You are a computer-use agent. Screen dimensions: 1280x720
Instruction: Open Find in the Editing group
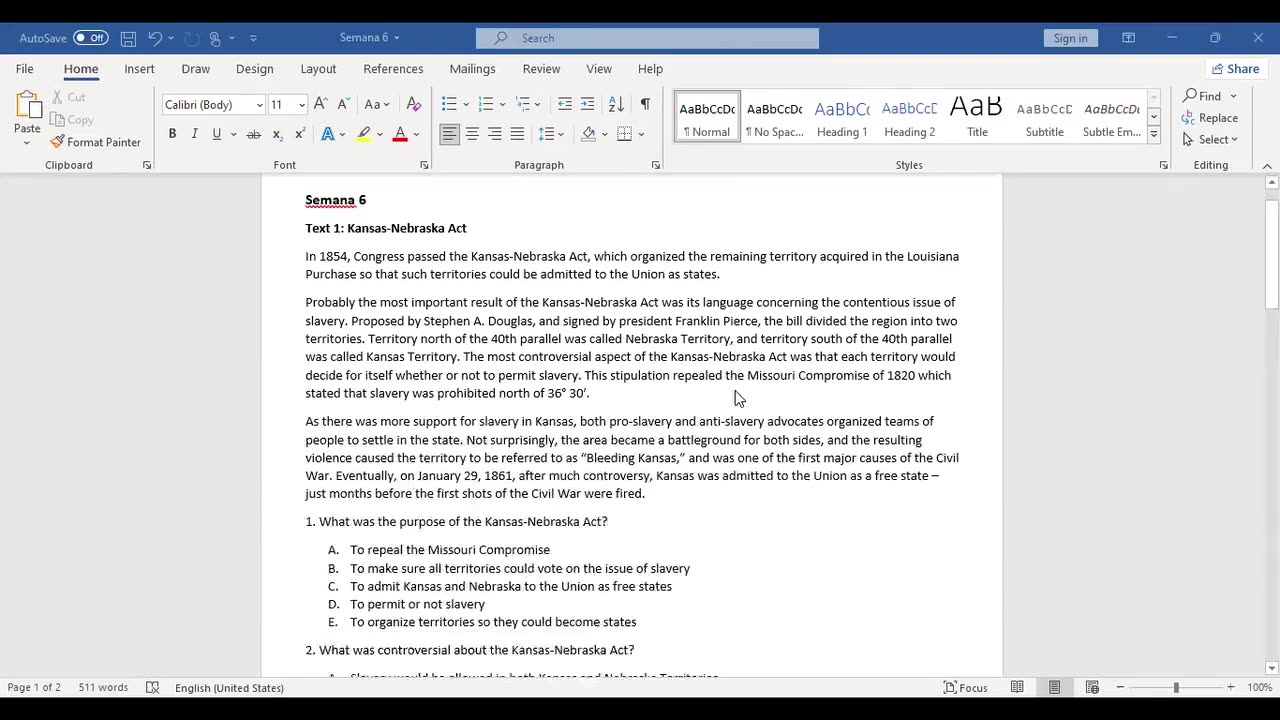(x=1202, y=96)
